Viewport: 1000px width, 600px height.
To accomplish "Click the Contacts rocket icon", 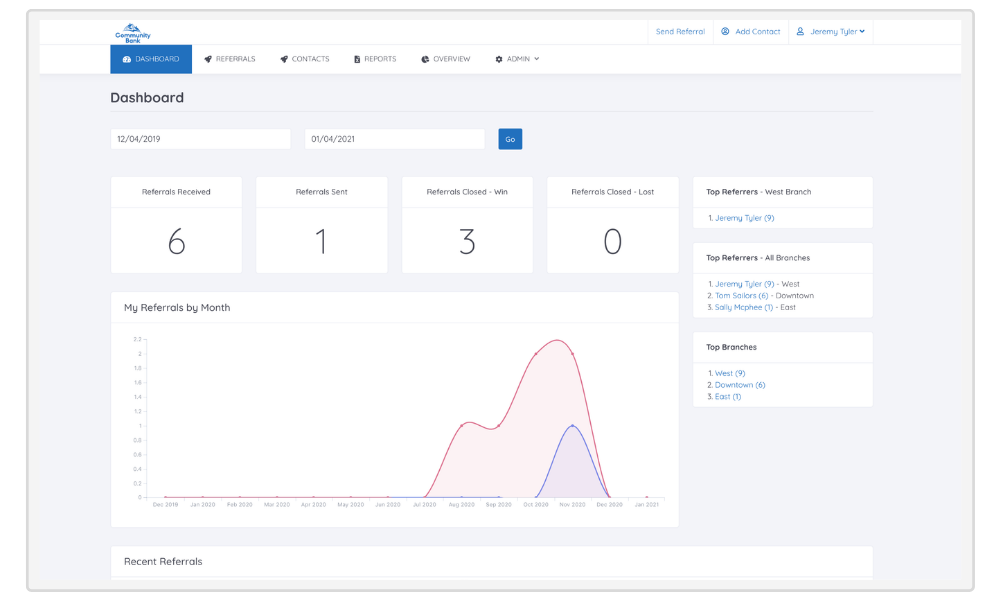I will [x=284, y=59].
